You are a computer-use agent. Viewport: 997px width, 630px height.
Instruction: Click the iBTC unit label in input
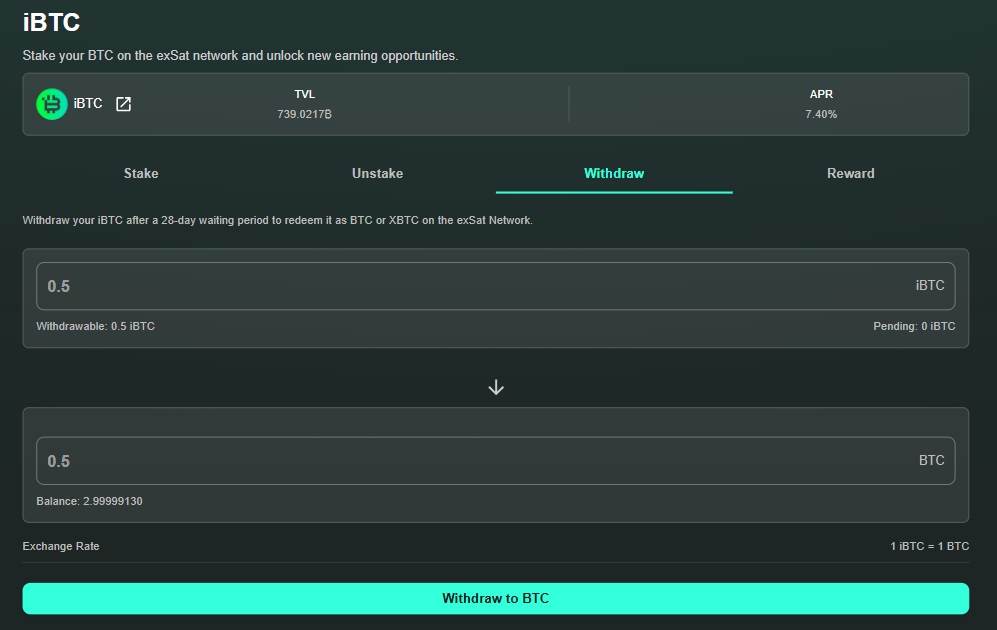pos(929,286)
